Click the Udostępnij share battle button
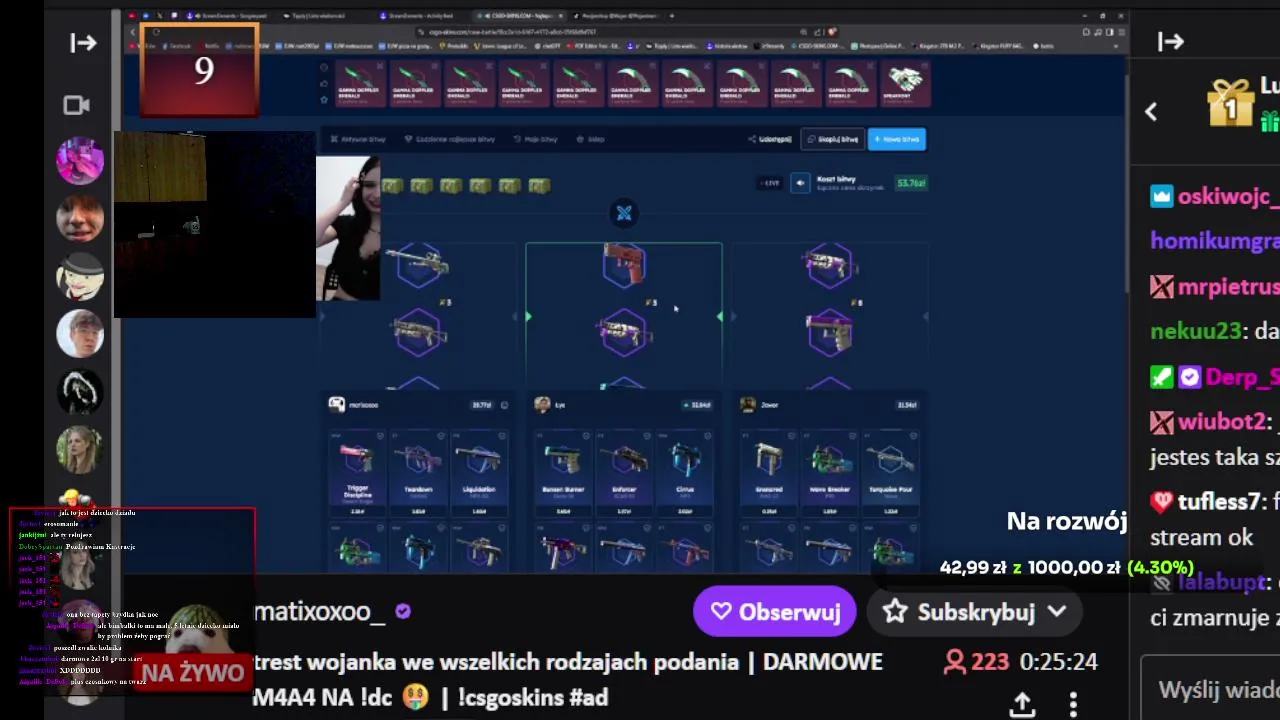Screen dimensions: 1280x720 (x=771, y=139)
